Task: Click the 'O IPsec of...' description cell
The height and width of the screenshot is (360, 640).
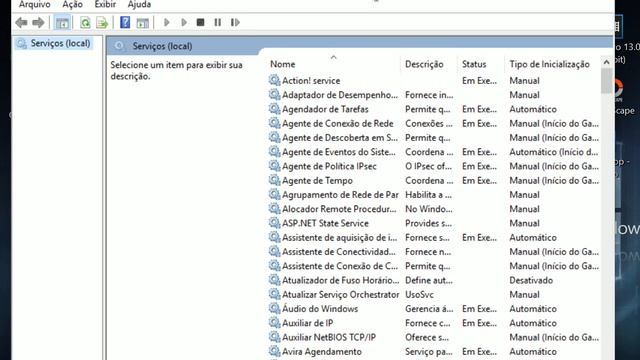Action: pos(428,167)
